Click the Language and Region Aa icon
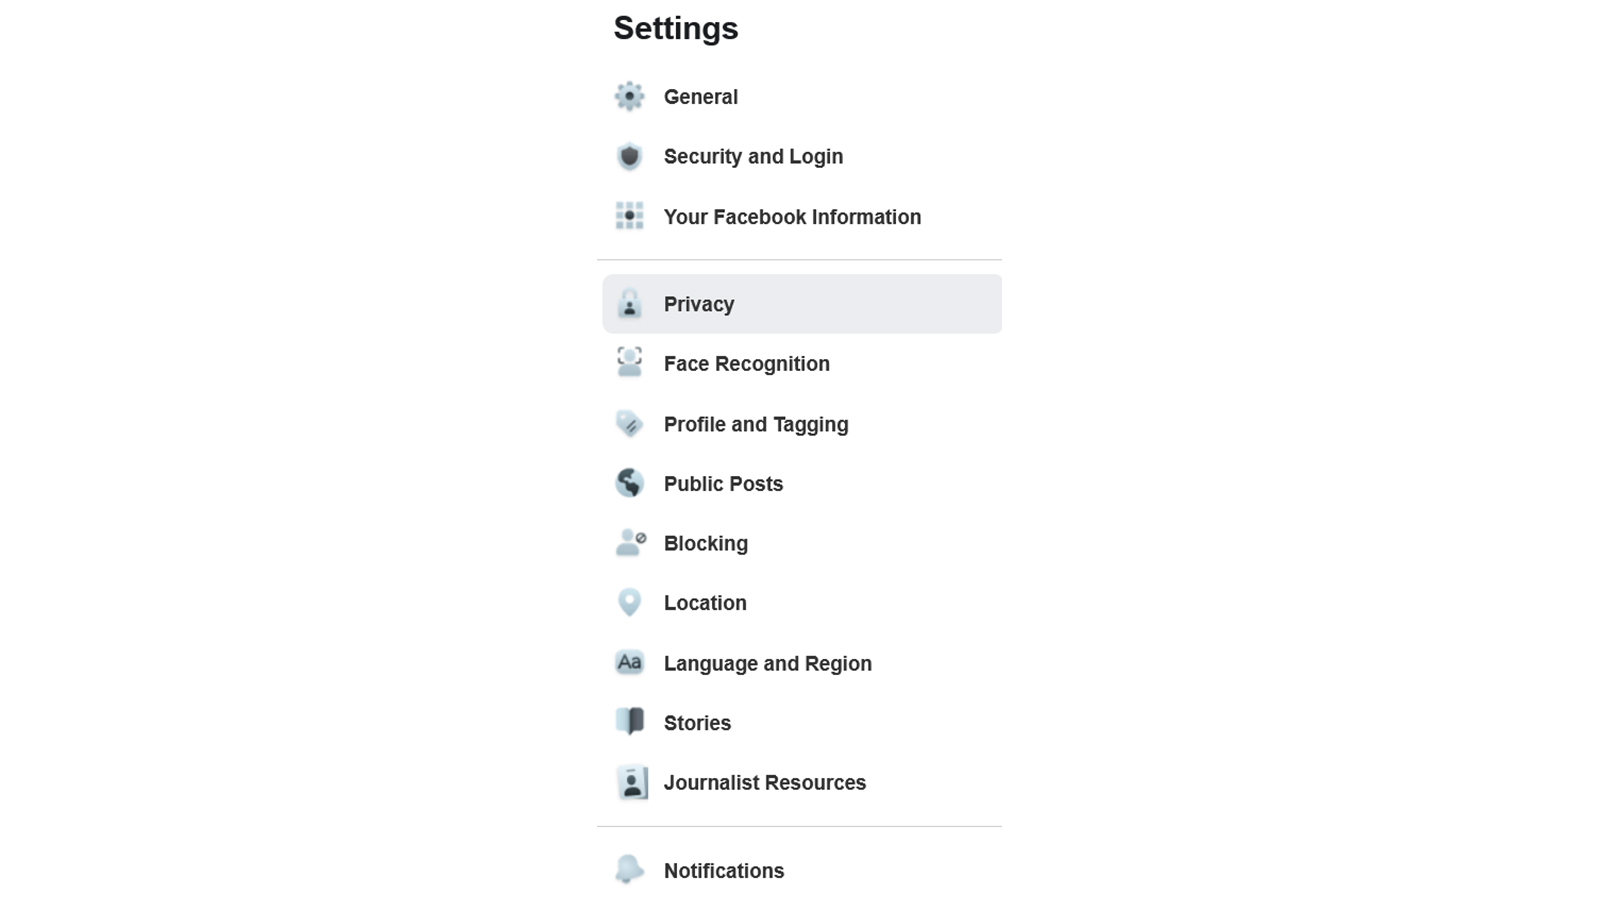 pyautogui.click(x=629, y=663)
